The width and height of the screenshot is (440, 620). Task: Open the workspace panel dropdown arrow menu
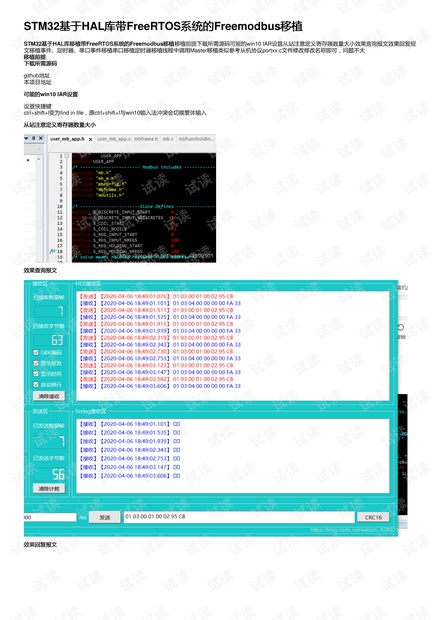[x=26, y=138]
